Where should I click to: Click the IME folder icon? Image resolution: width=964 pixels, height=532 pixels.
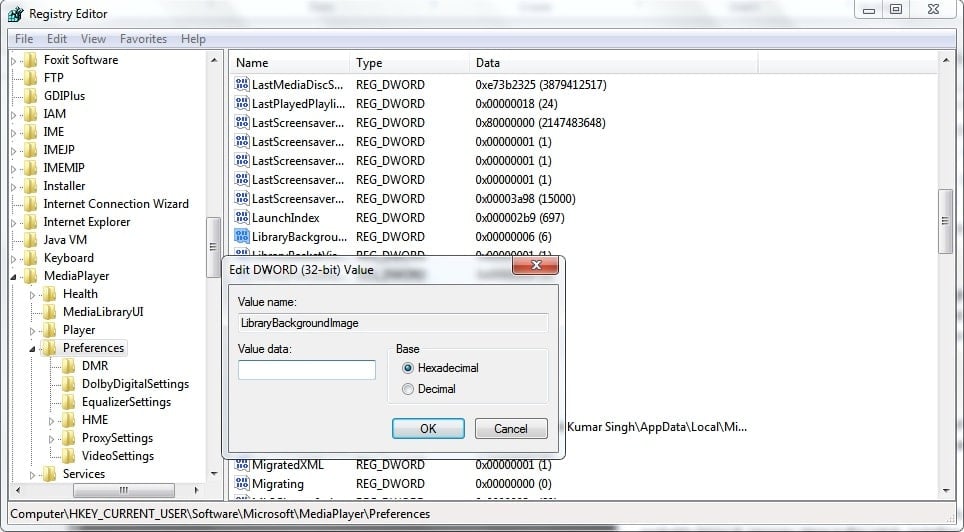click(x=30, y=132)
